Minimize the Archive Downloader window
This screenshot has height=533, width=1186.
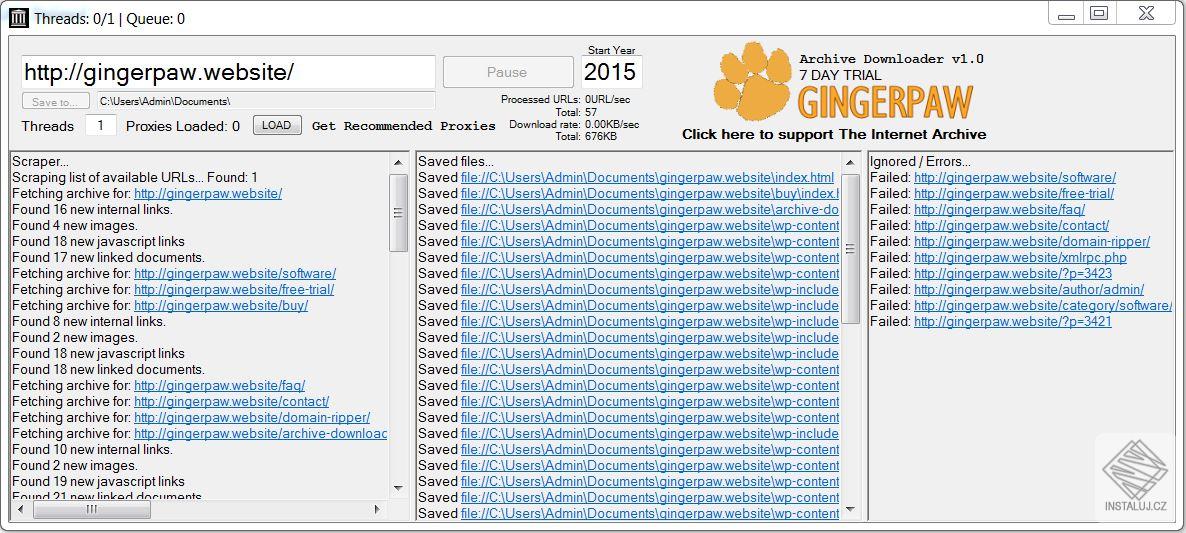1066,14
